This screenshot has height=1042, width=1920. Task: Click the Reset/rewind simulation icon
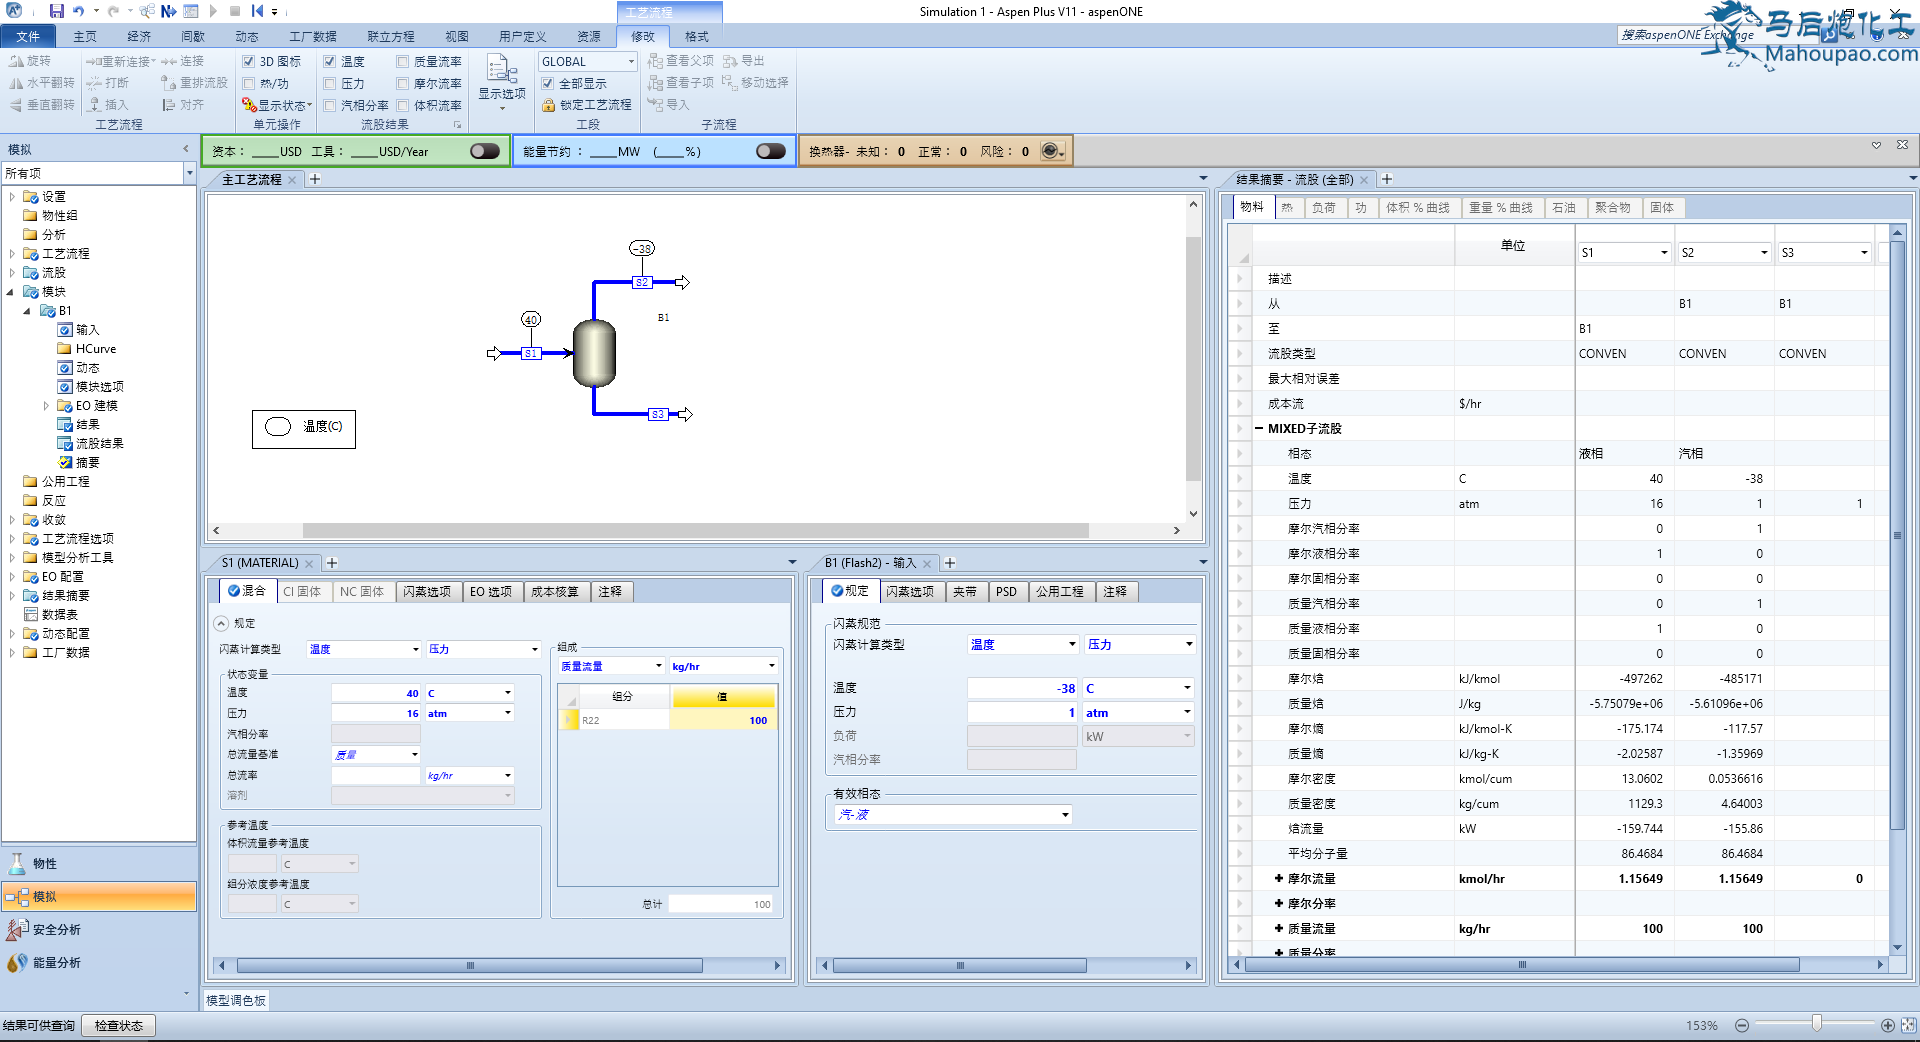[257, 11]
